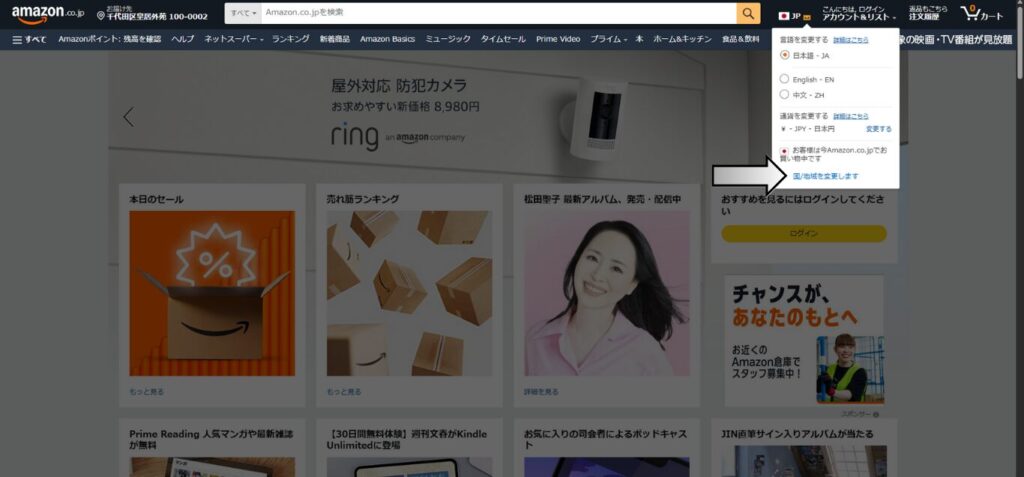The height and width of the screenshot is (477, 1024).
Task: Select 日本語 - JA language radio
Action: (784, 56)
